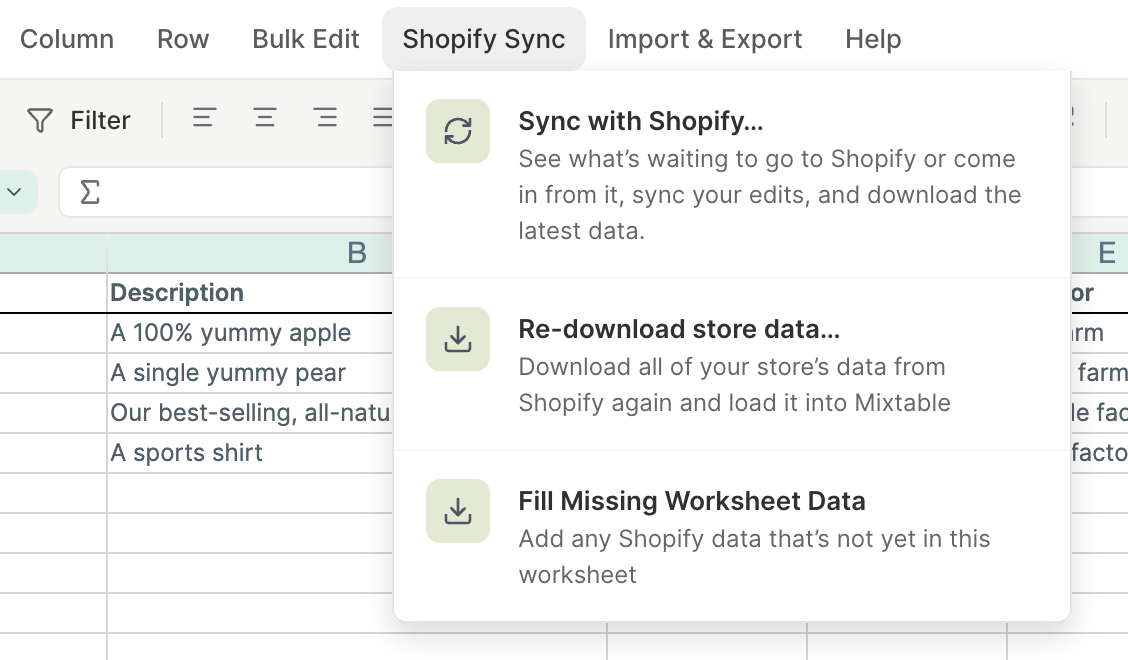The height and width of the screenshot is (660, 1128).
Task: Click the Filter label in toolbar
Action: pos(100,120)
